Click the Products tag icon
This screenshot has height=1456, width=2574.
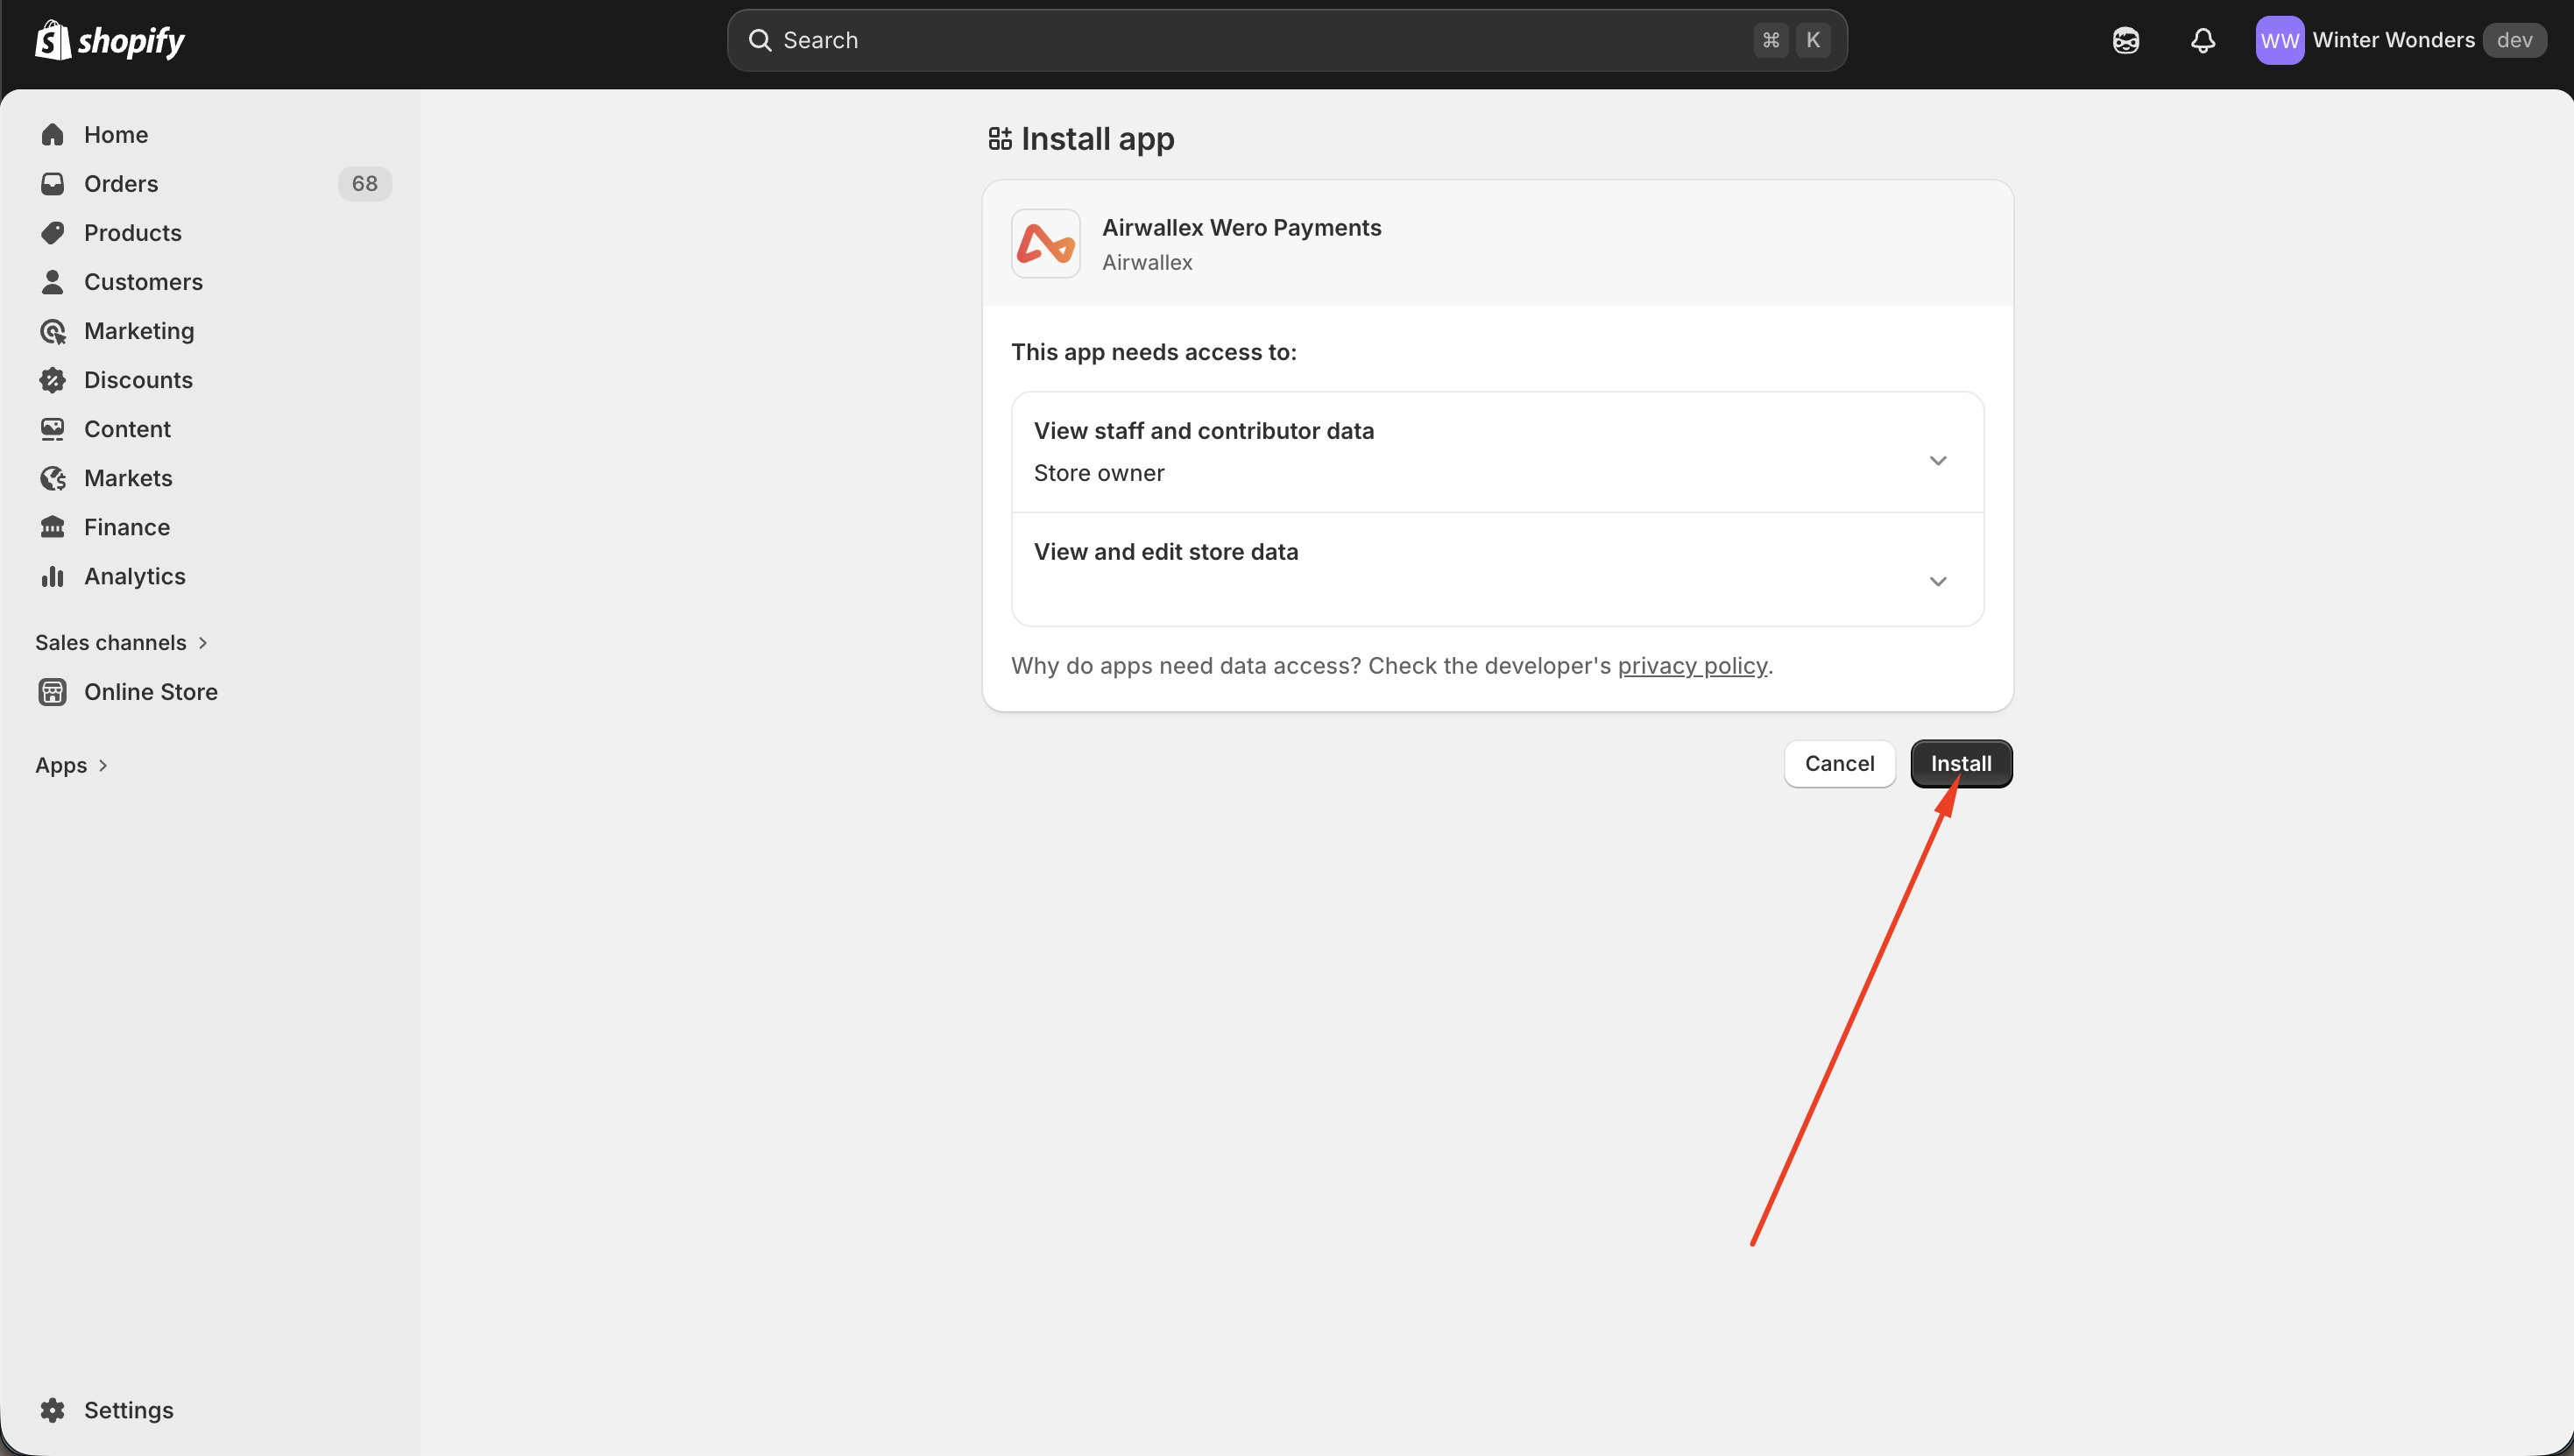(x=53, y=232)
